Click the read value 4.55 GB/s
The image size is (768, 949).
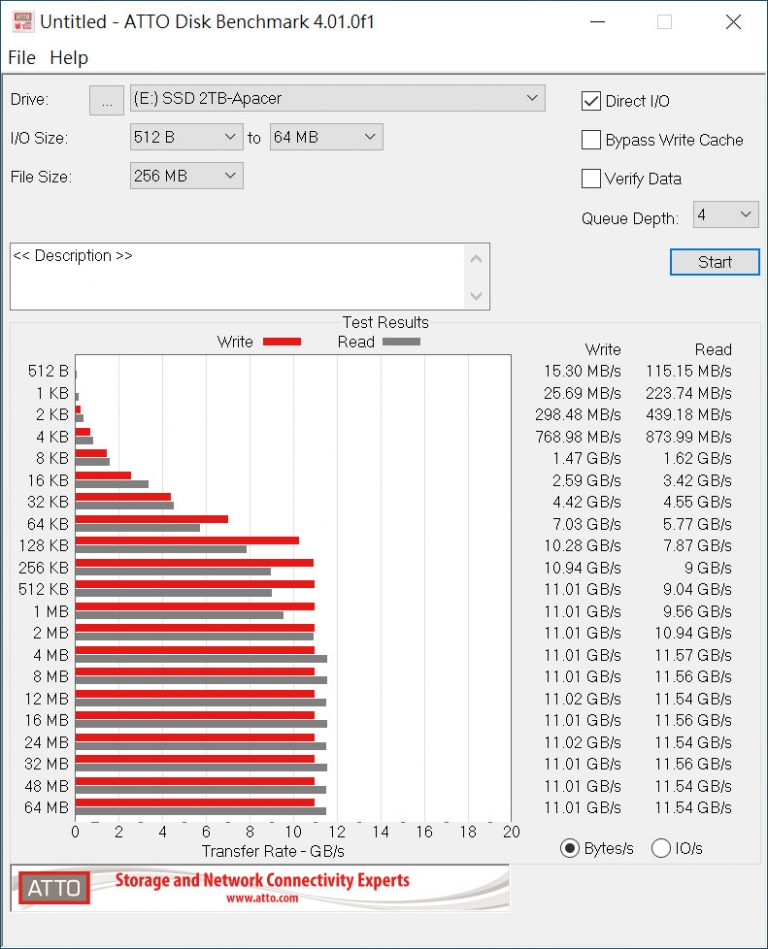pyautogui.click(x=697, y=502)
